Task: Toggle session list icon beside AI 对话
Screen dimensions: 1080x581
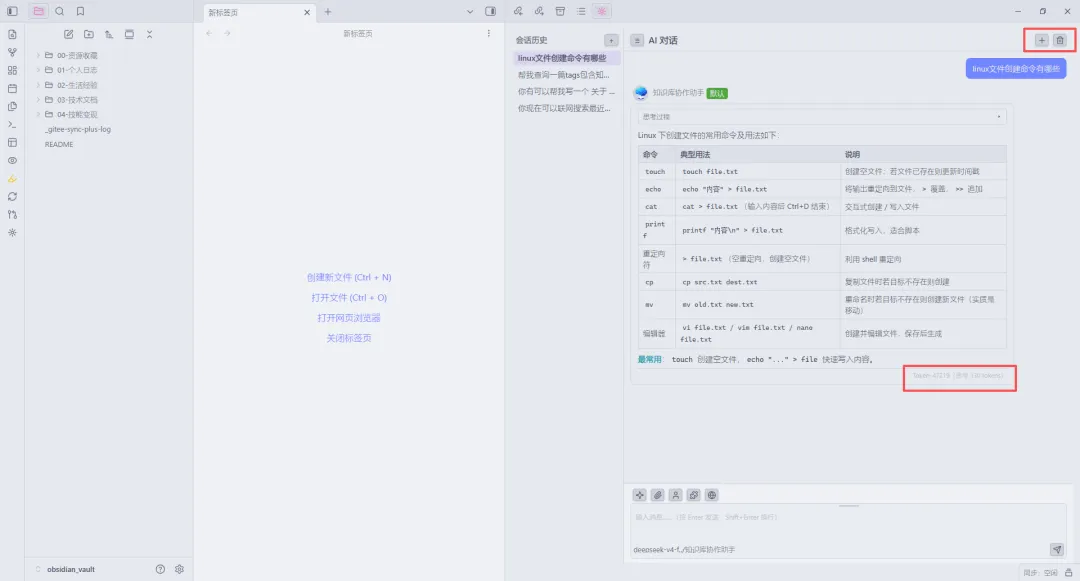Action: click(637, 41)
